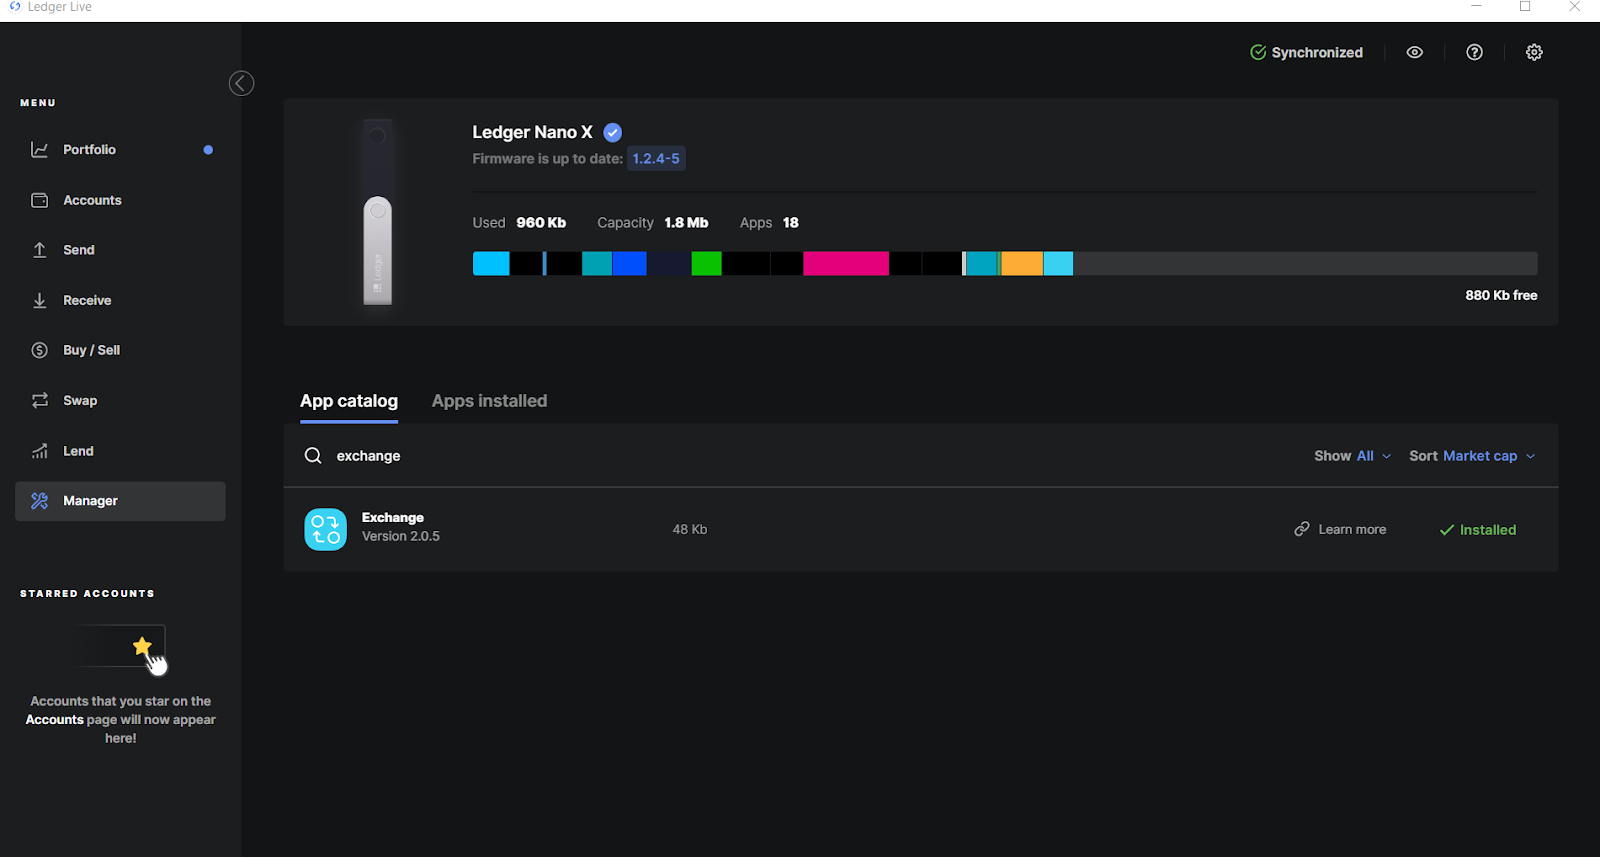Click the Ledger Nano X device name

(x=532, y=132)
